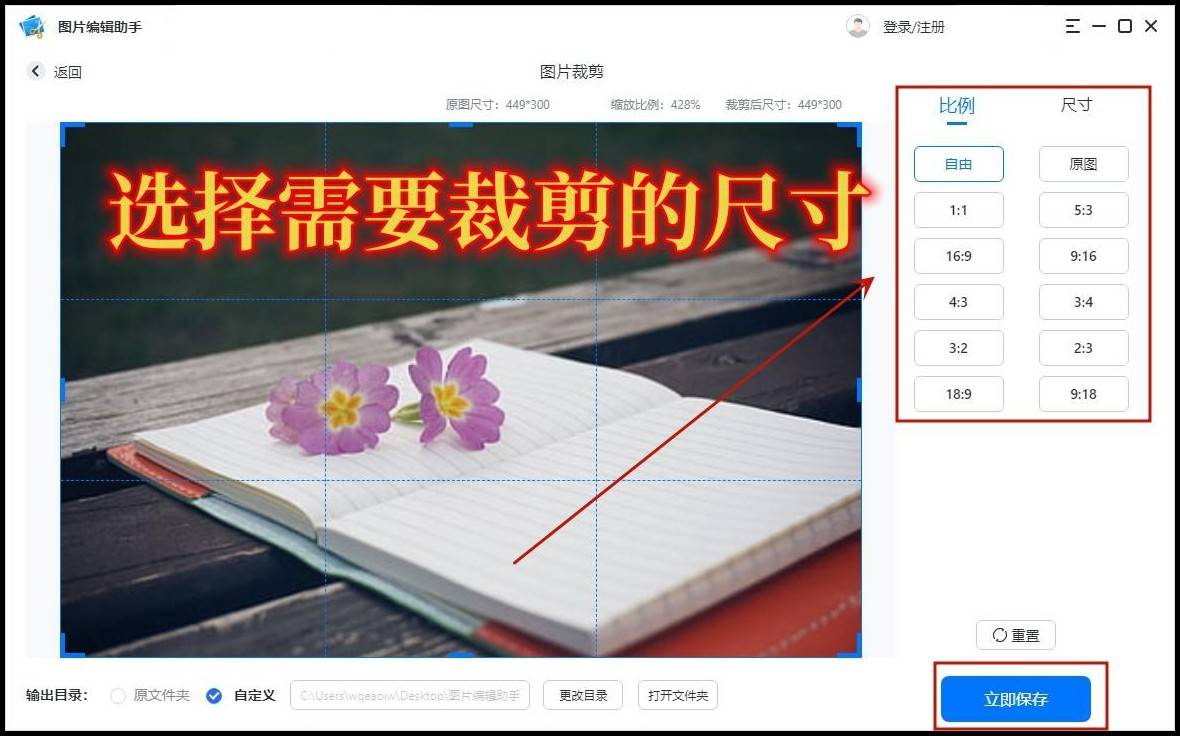Click the user avatar icon
1180x736 pixels.
pos(857,26)
